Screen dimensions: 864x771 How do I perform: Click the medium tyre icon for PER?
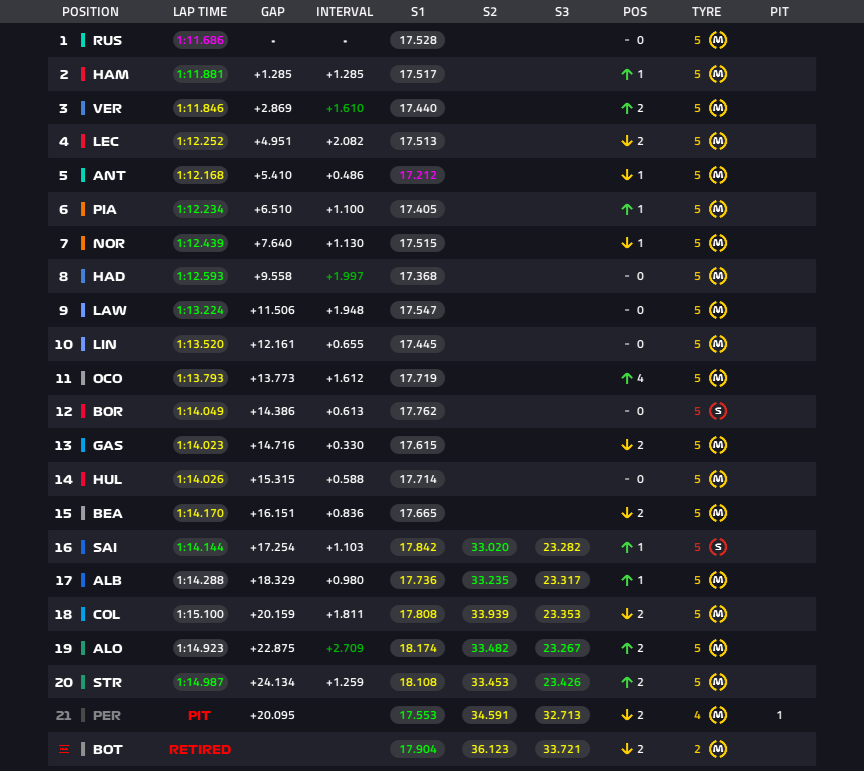[717, 715]
